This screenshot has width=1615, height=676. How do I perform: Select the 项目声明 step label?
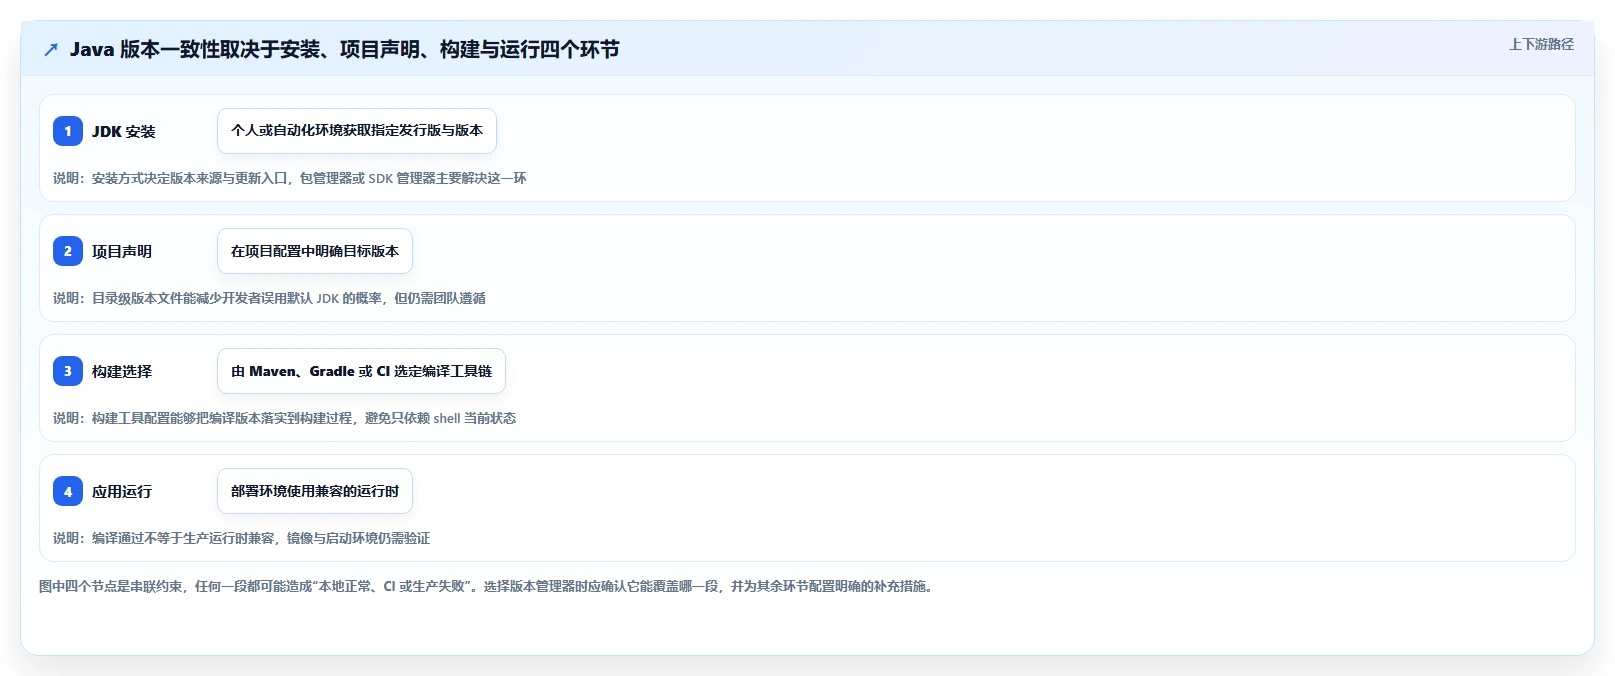(x=122, y=251)
